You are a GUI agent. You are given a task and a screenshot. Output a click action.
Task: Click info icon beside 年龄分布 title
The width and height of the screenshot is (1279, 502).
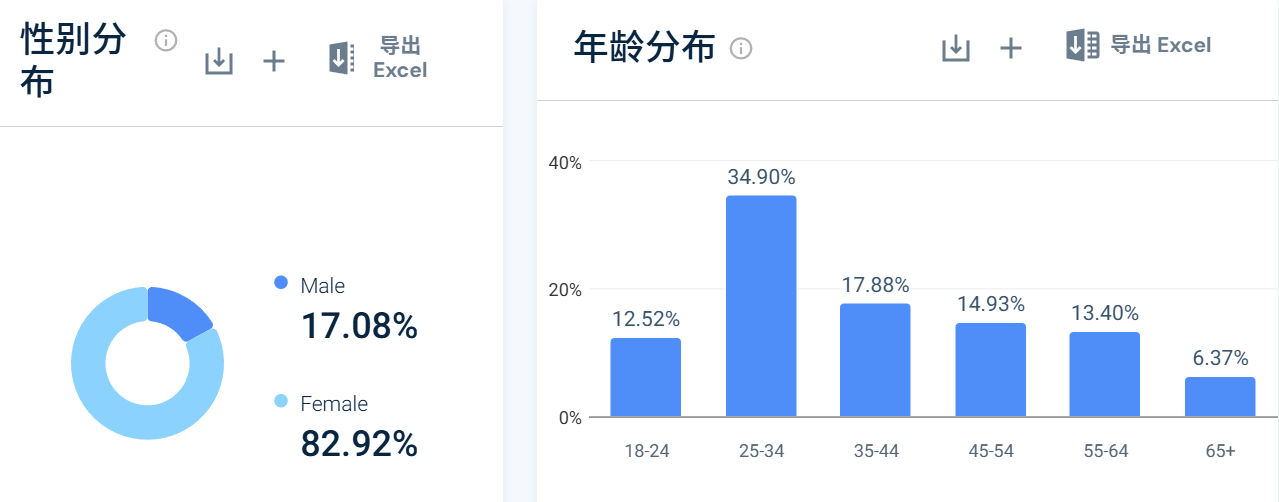[741, 48]
